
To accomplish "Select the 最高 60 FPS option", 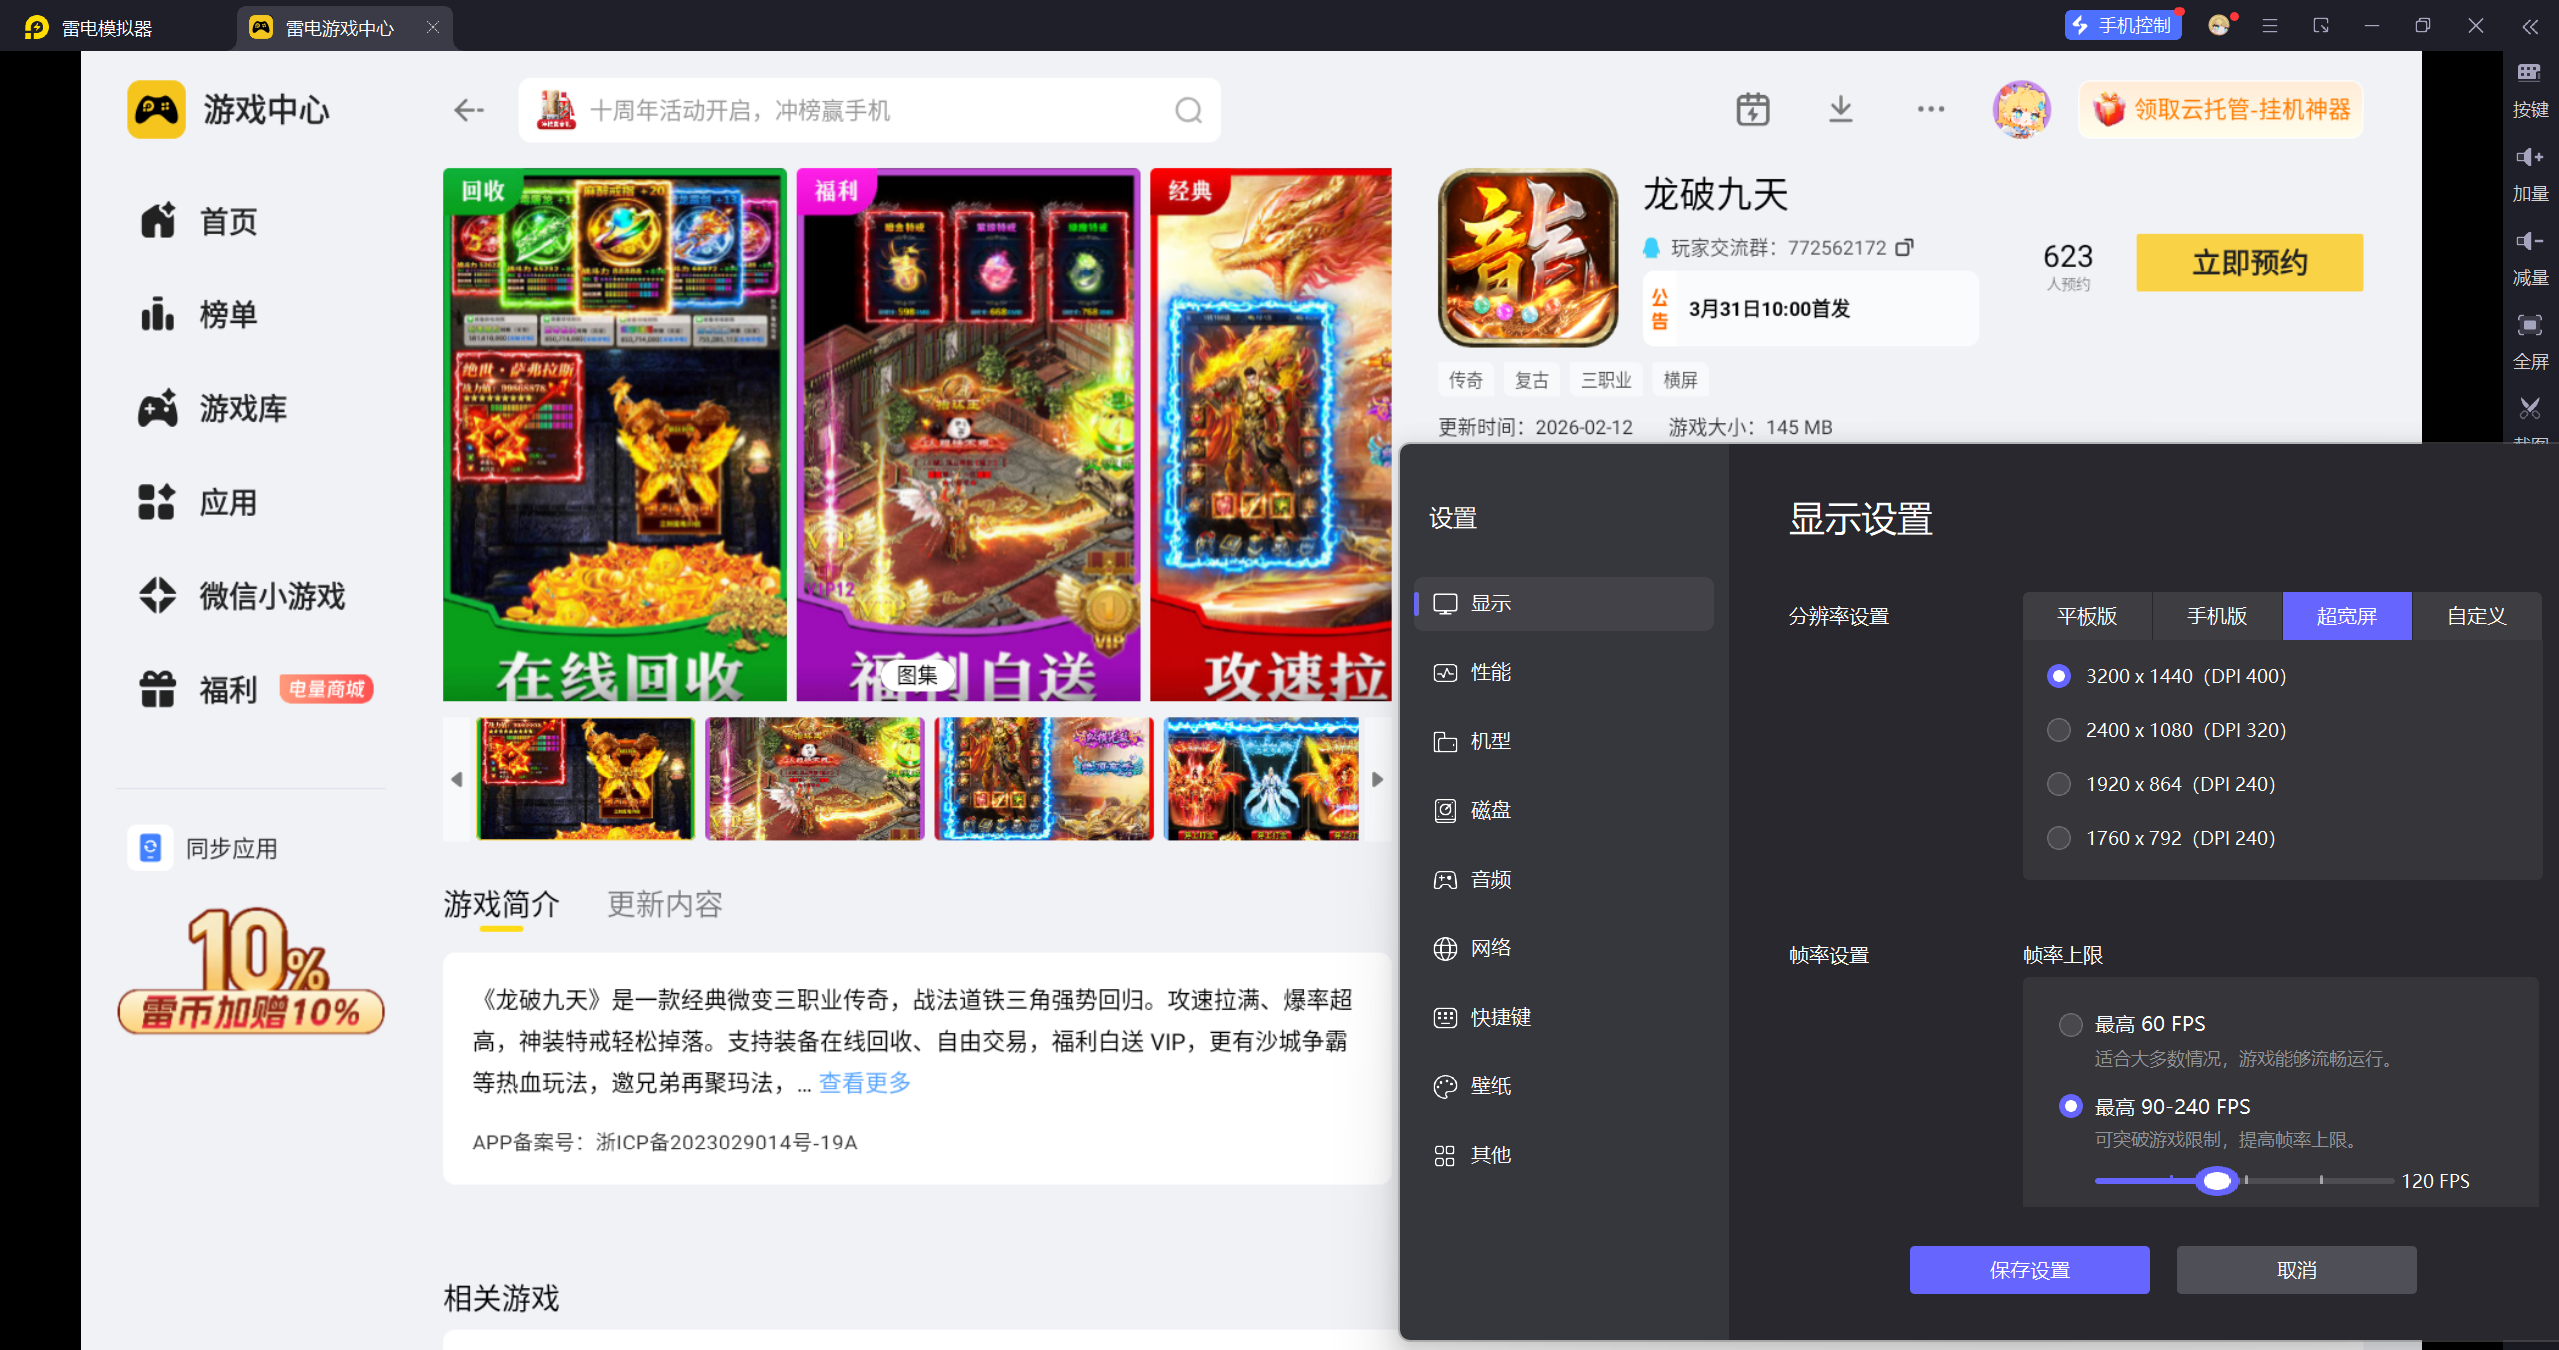I will [2071, 1024].
